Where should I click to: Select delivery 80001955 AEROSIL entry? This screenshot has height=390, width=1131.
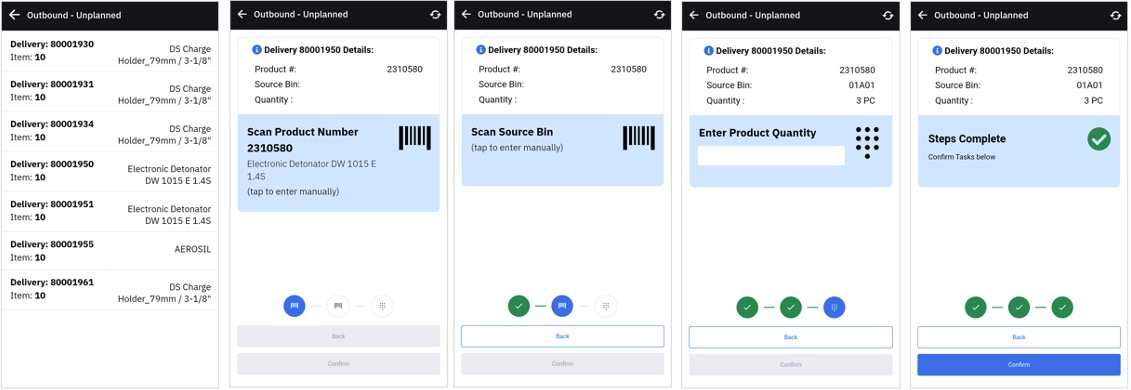(x=110, y=250)
